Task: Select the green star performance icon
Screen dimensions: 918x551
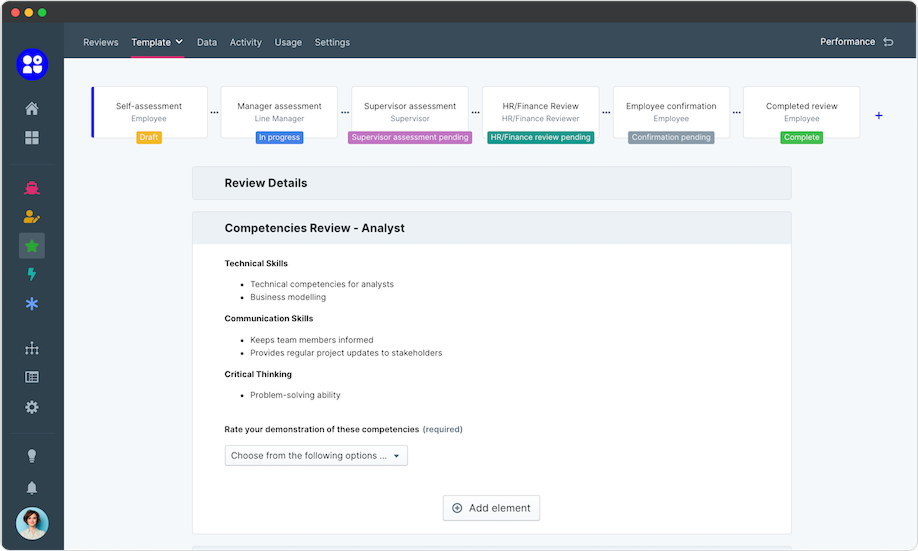Action: [32, 245]
